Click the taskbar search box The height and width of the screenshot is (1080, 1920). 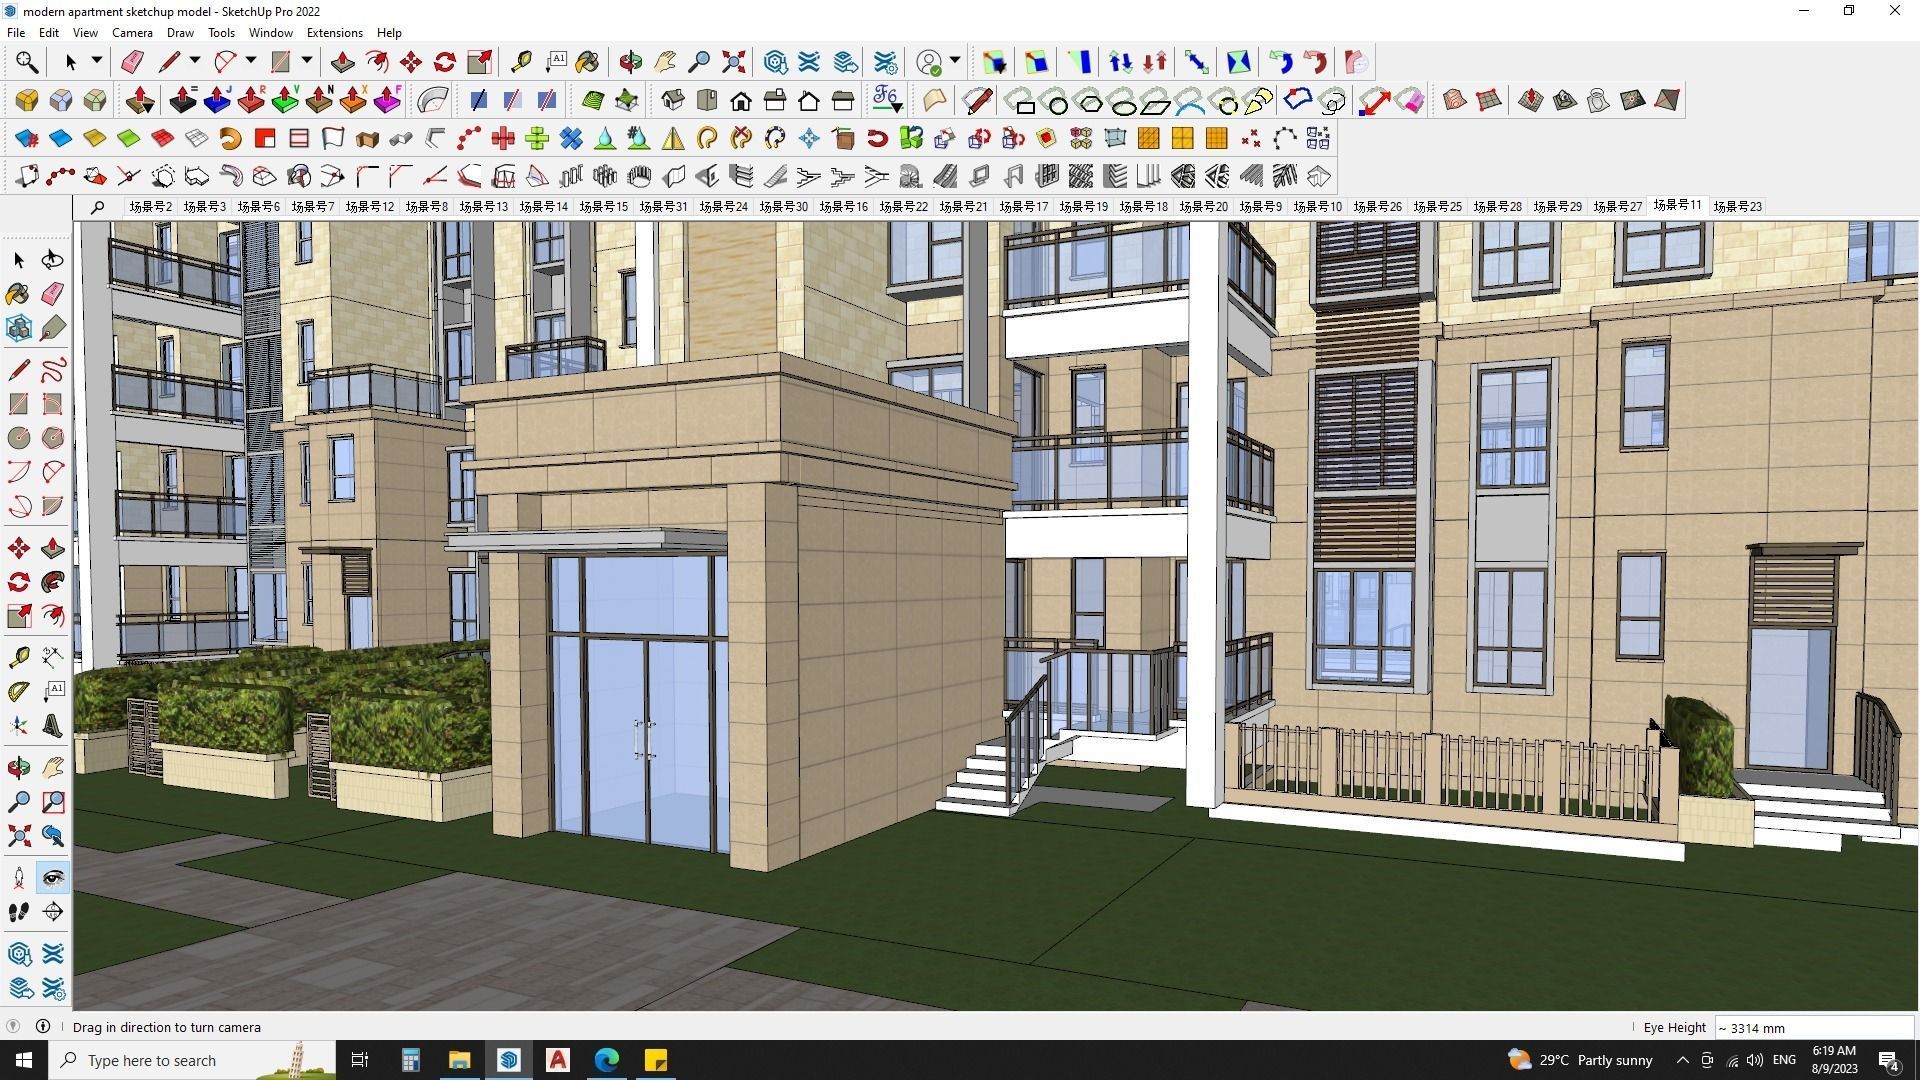[192, 1060]
